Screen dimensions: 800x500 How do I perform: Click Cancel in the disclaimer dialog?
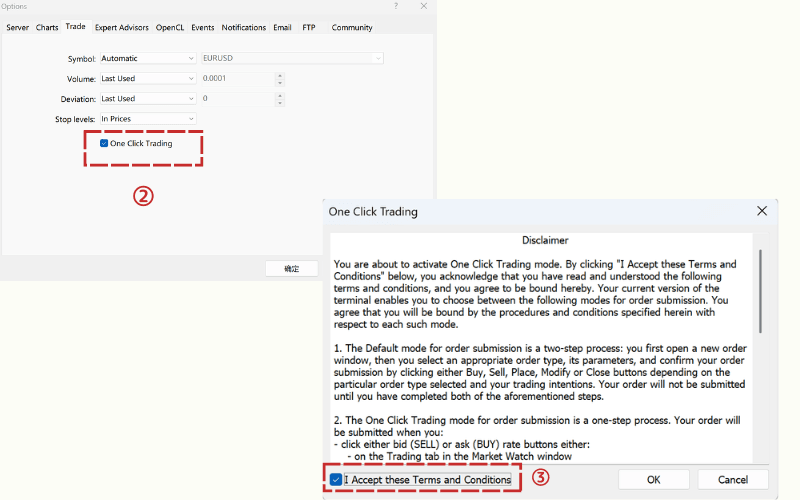(x=733, y=480)
